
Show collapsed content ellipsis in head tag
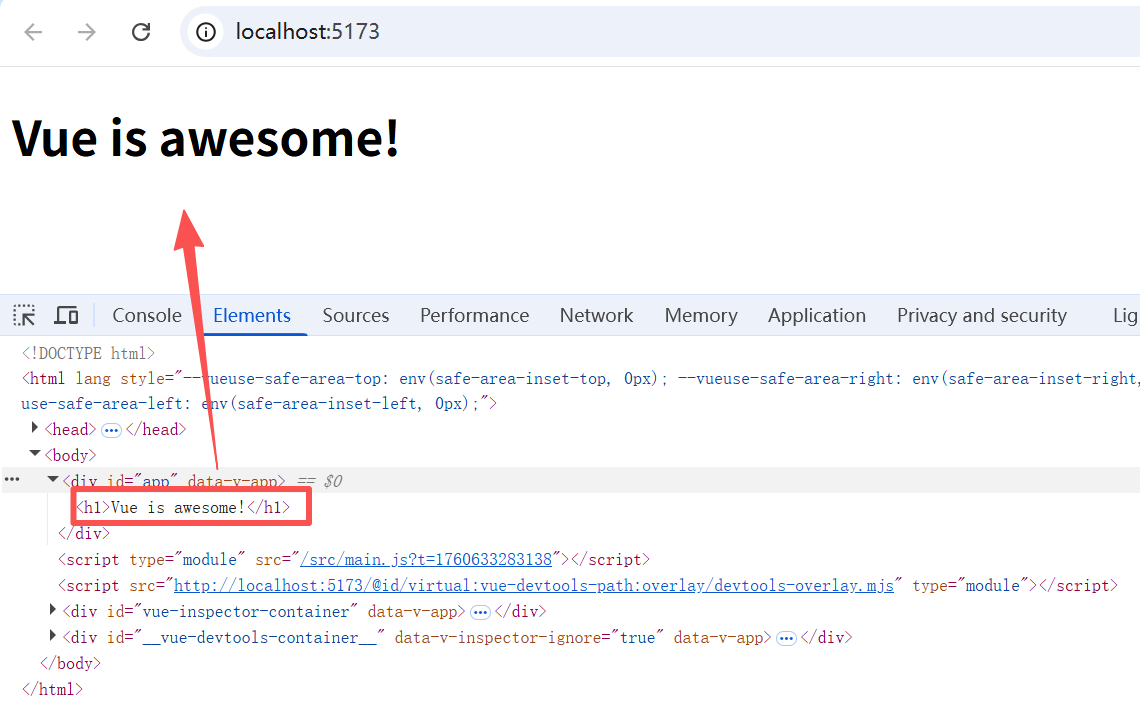point(111,430)
